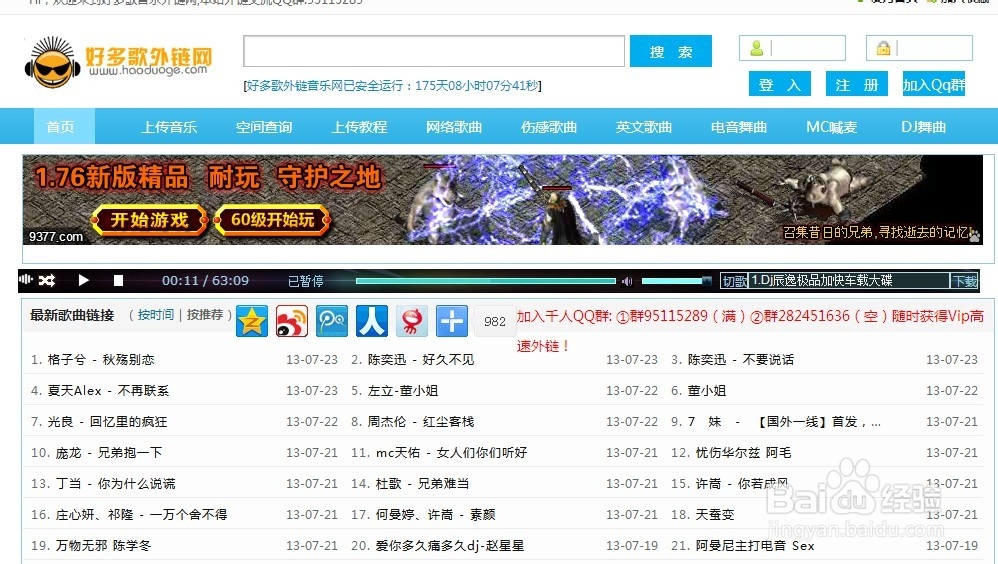Viewport: 998px width, 564px height.
Task: Stop playback with the square button
Action: click(118, 280)
